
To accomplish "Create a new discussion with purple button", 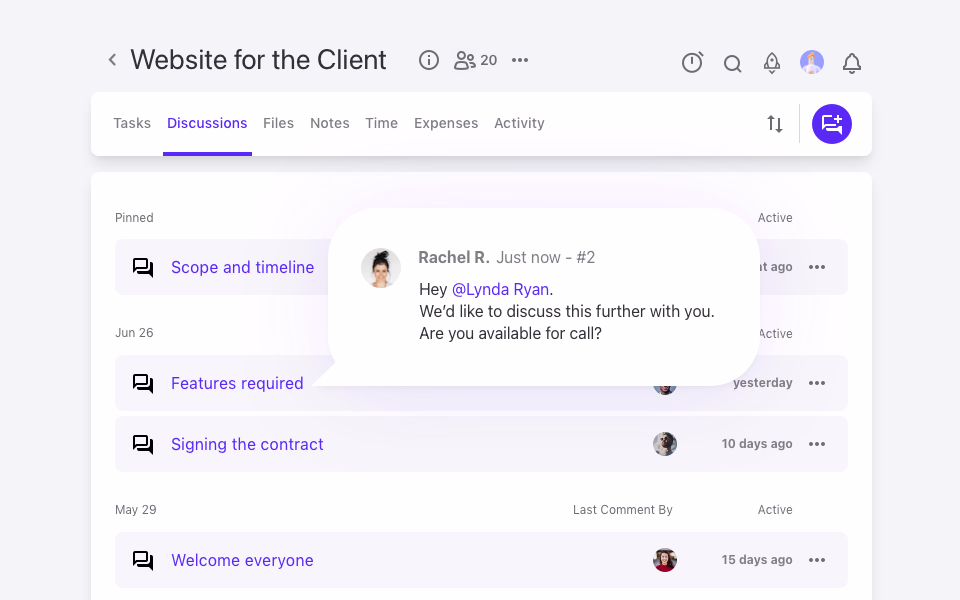I will 831,124.
